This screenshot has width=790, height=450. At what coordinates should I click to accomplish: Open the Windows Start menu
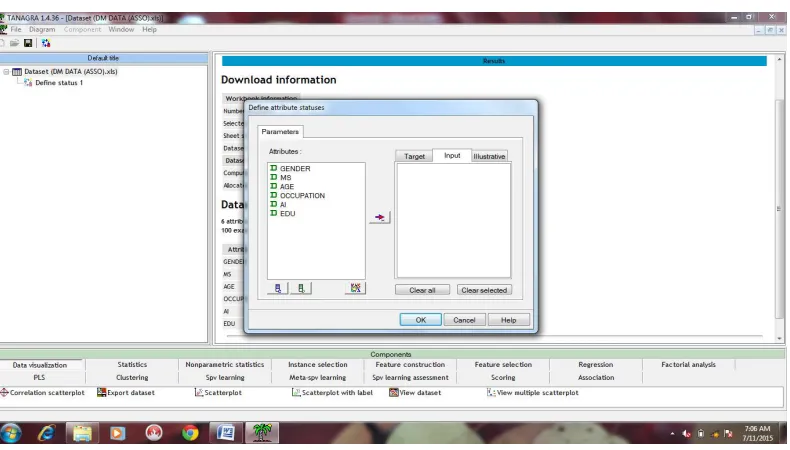coord(11,433)
